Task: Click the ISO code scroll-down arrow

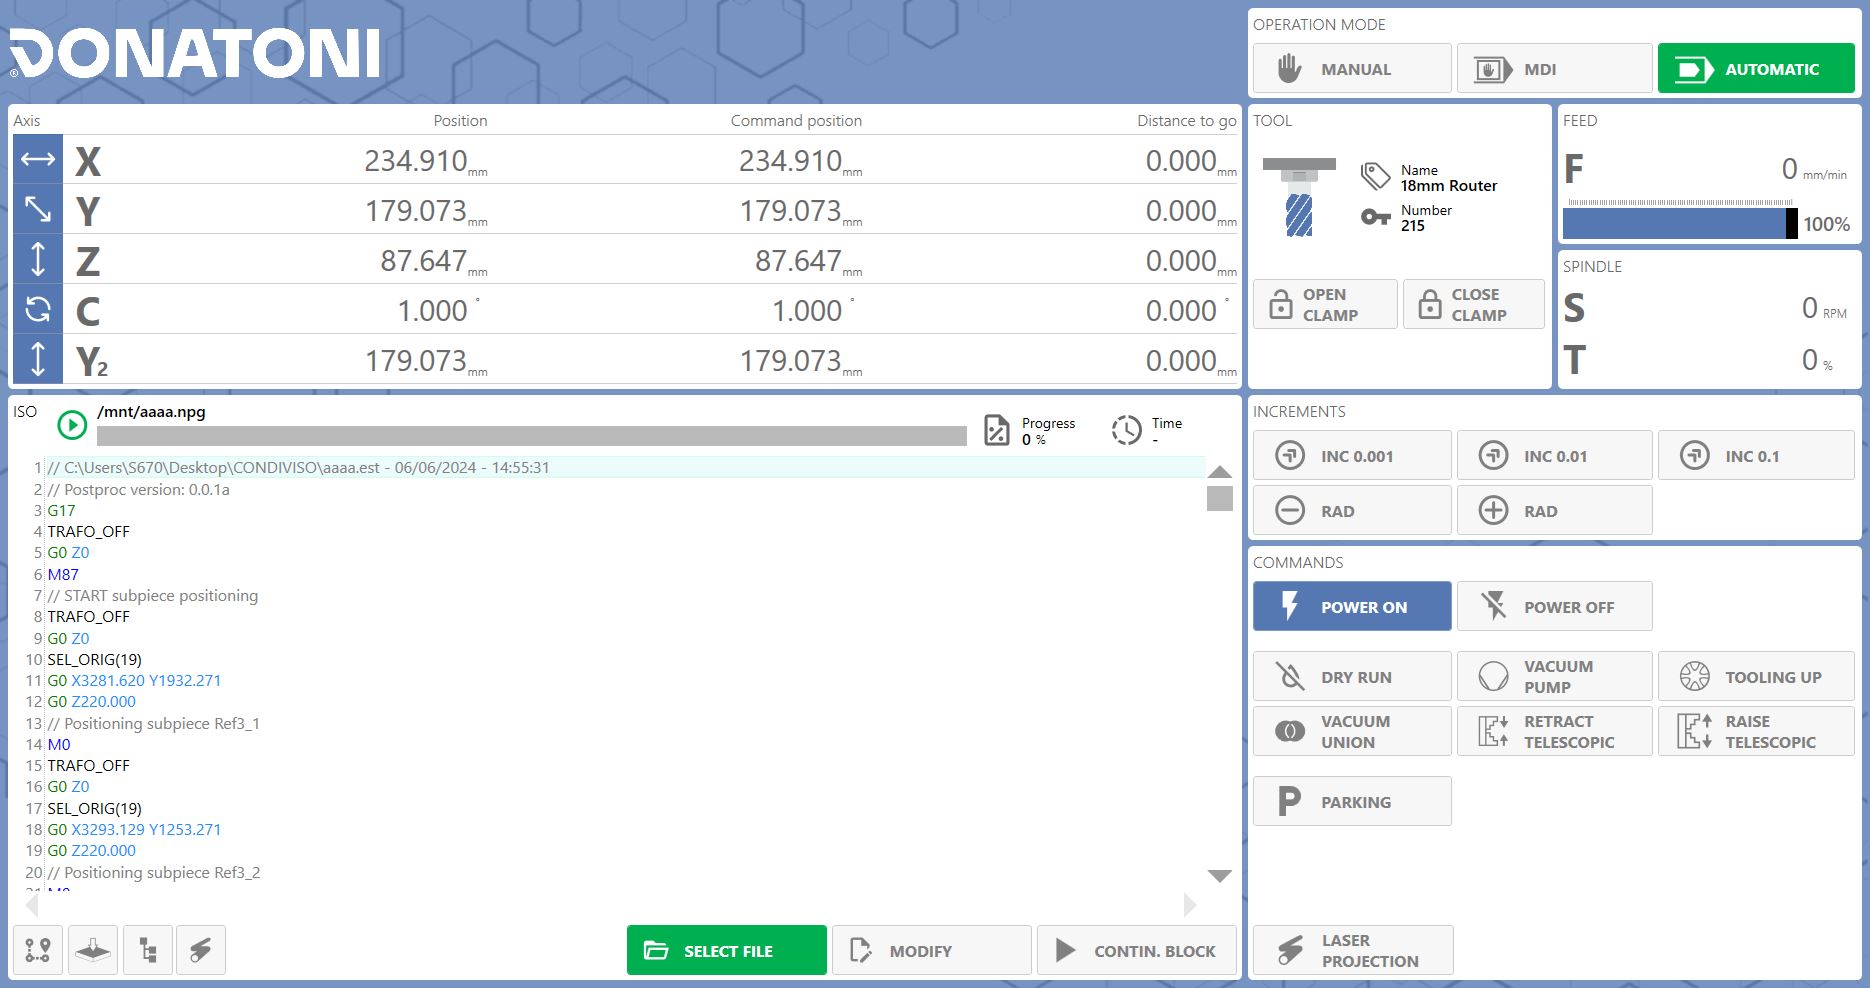Action: (x=1219, y=876)
